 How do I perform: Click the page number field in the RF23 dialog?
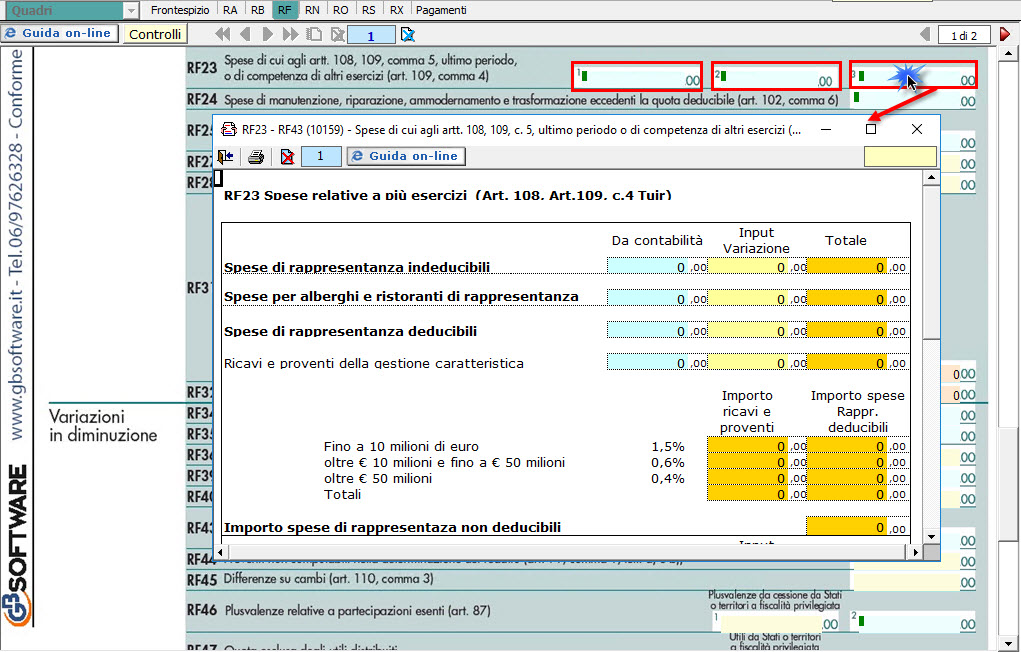click(x=321, y=156)
